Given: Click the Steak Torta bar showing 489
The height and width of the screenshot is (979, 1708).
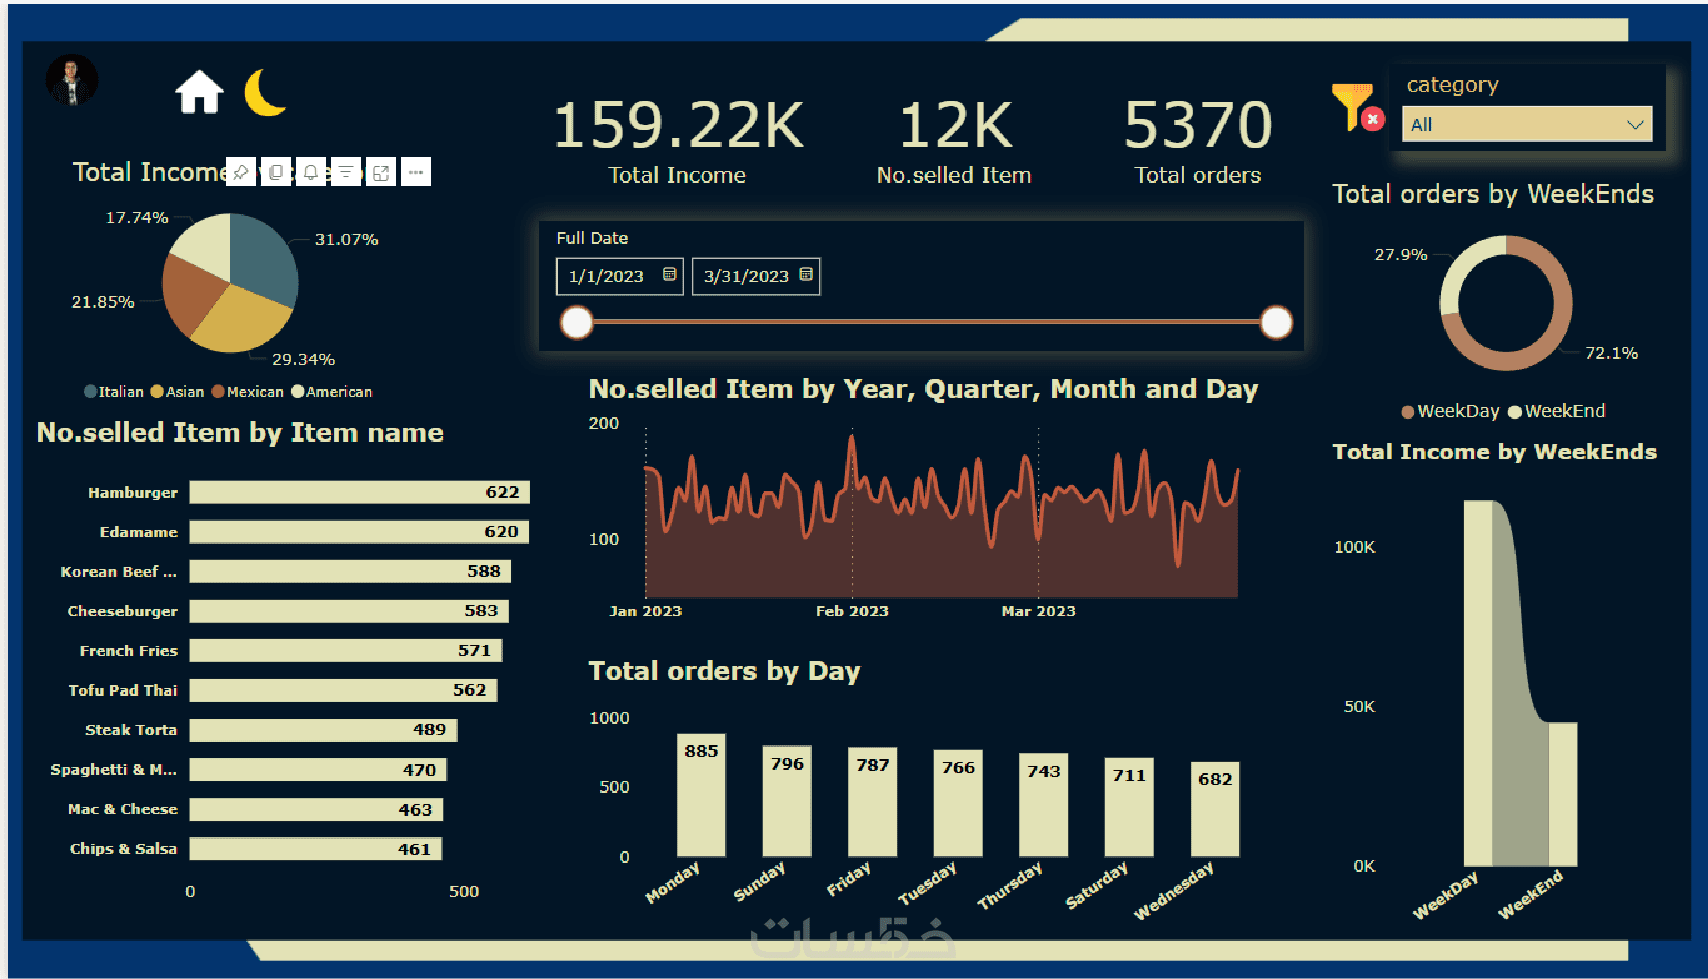Looking at the screenshot, I should [x=323, y=730].
